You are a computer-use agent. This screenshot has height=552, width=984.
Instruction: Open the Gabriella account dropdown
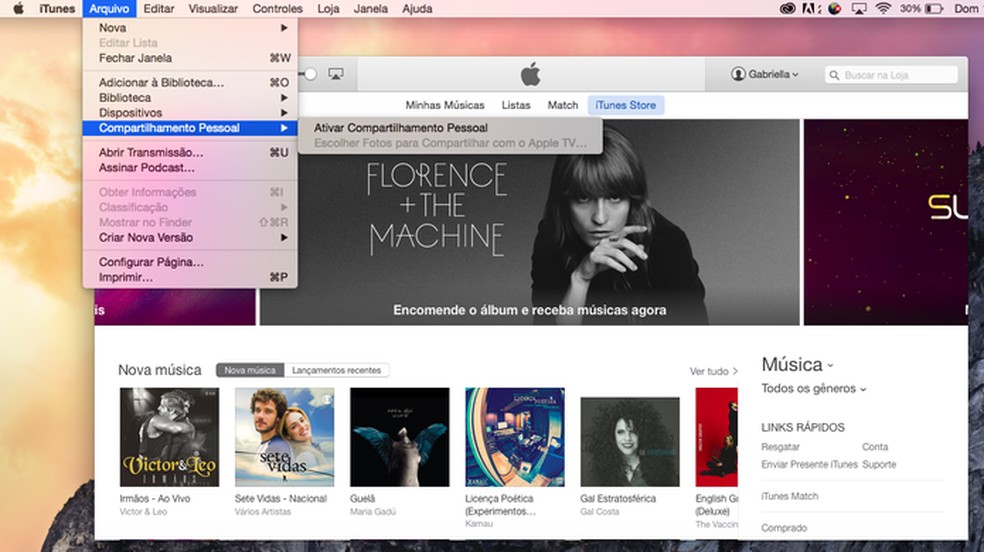click(765, 74)
